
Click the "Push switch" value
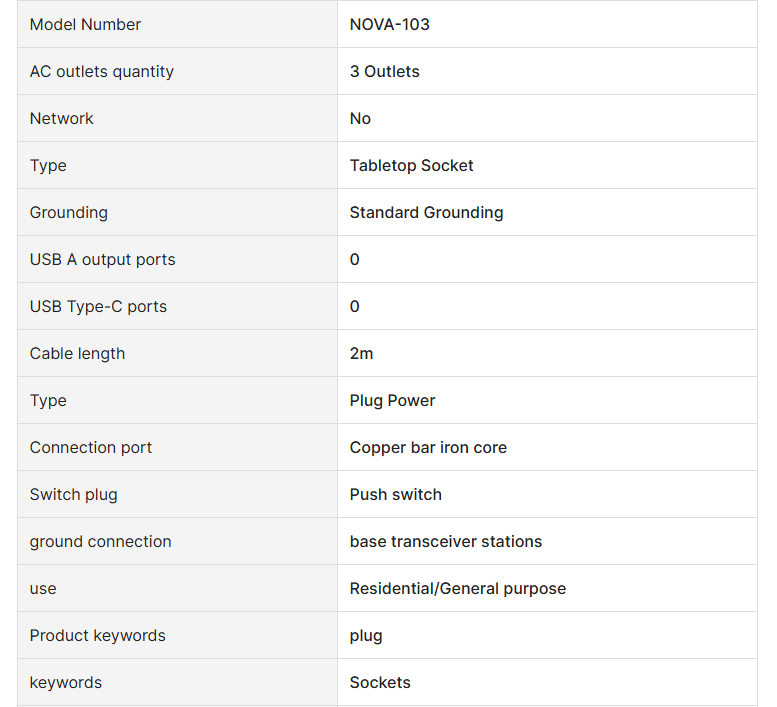click(x=396, y=494)
